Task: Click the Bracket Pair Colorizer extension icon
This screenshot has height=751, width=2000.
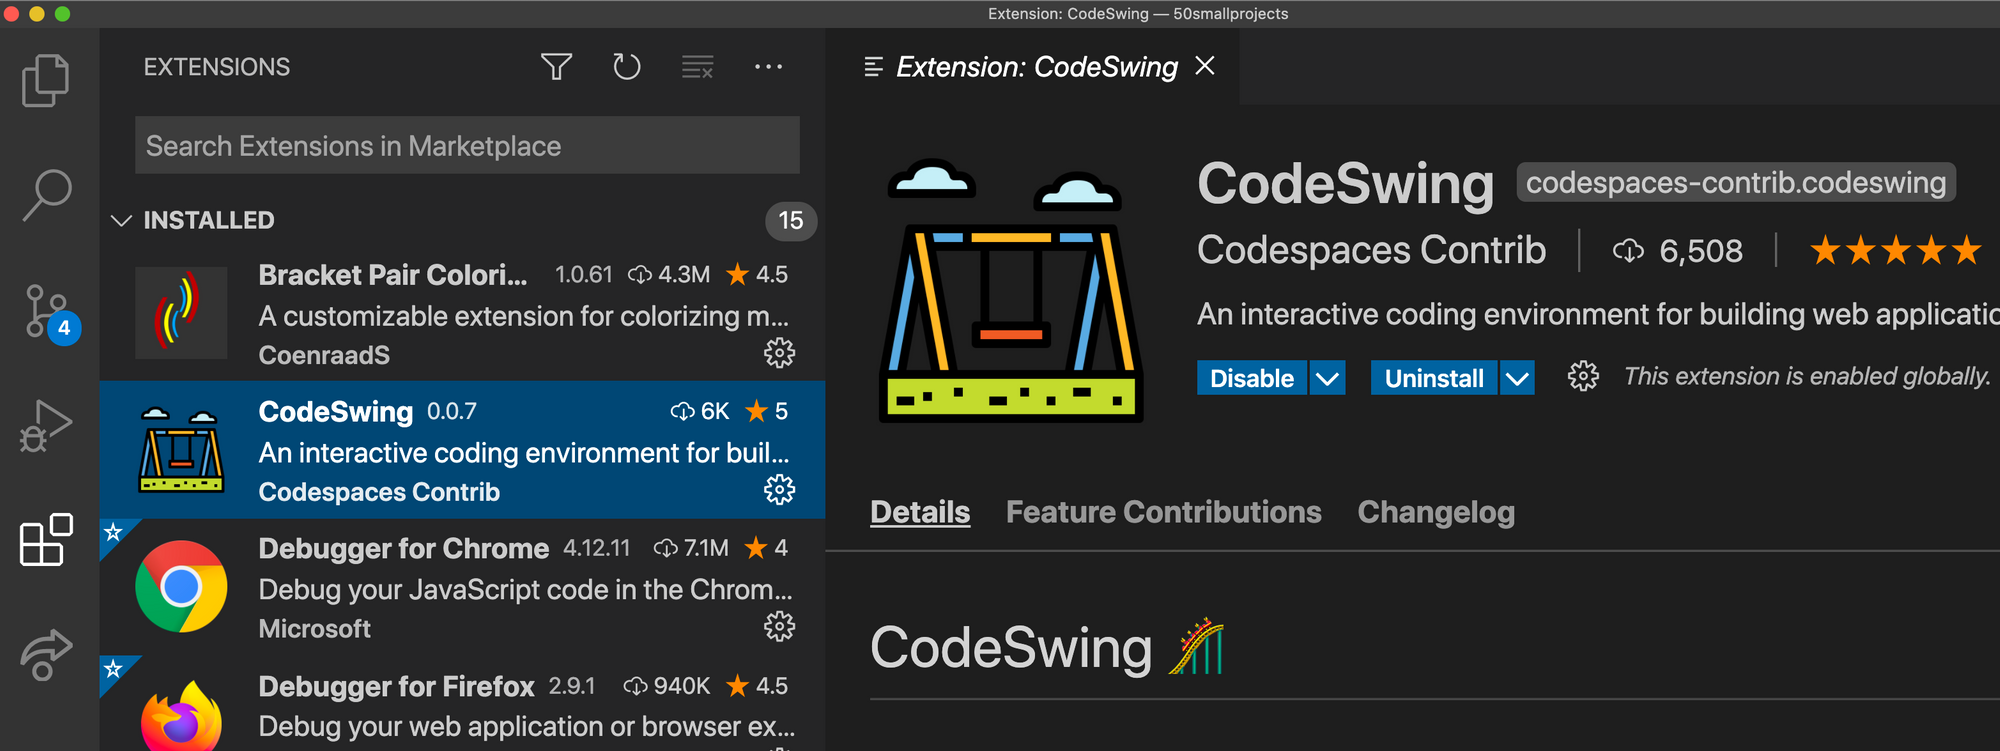Action: (181, 313)
